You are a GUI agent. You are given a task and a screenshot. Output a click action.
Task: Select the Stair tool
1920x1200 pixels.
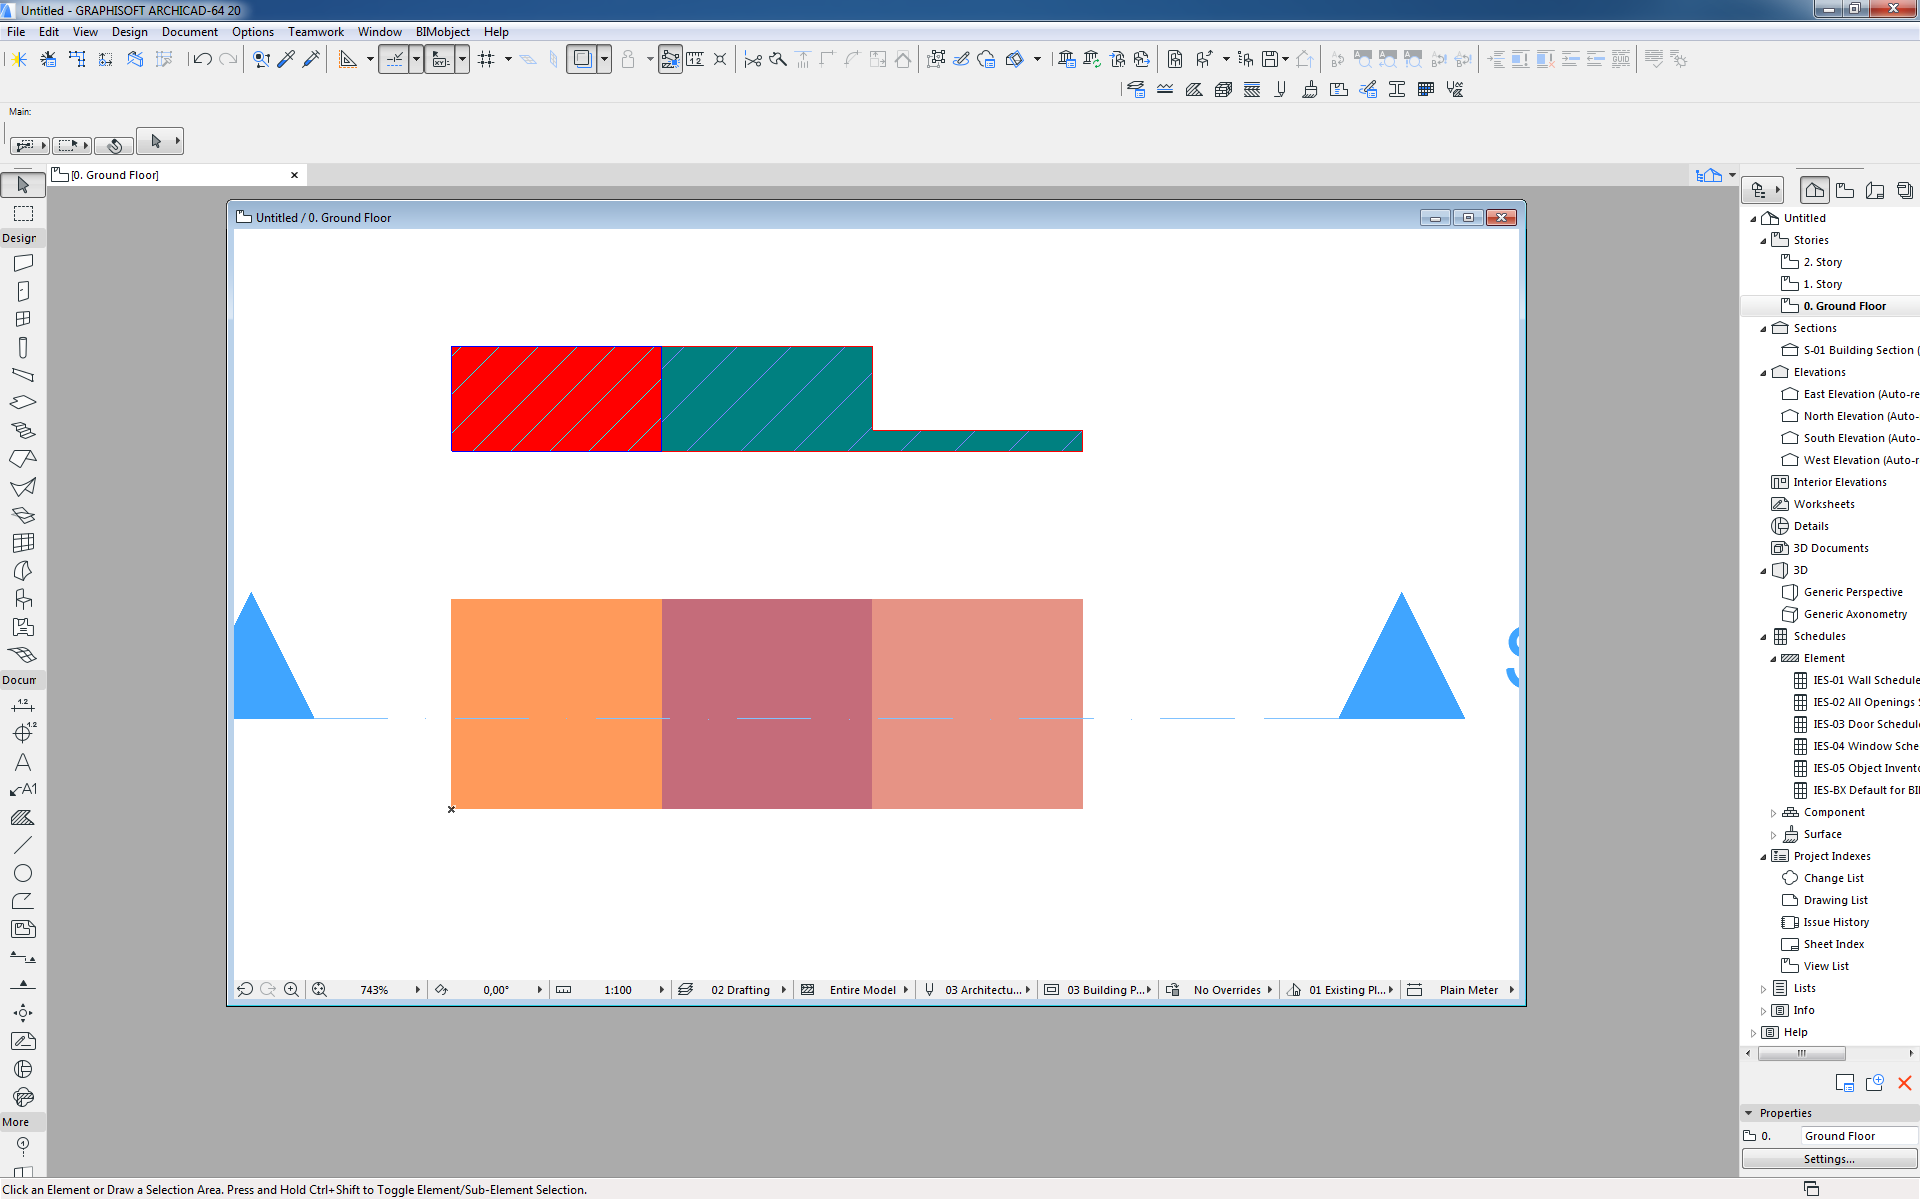pyautogui.click(x=23, y=430)
